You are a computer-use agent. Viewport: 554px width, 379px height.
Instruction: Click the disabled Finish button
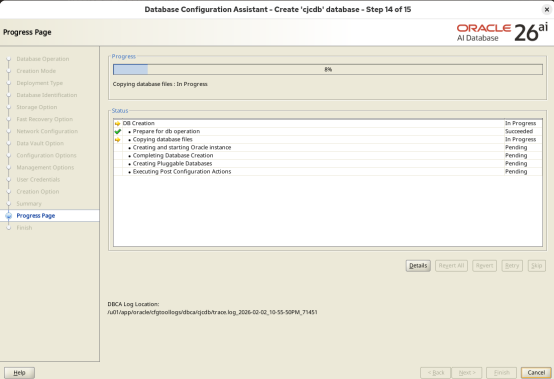(x=501, y=373)
